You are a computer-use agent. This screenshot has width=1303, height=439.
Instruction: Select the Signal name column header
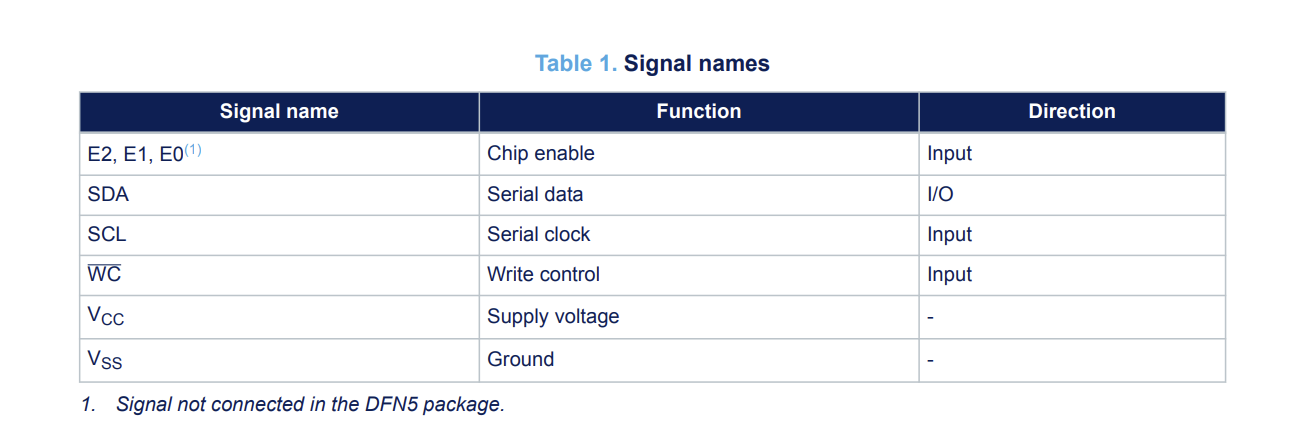[x=279, y=112]
